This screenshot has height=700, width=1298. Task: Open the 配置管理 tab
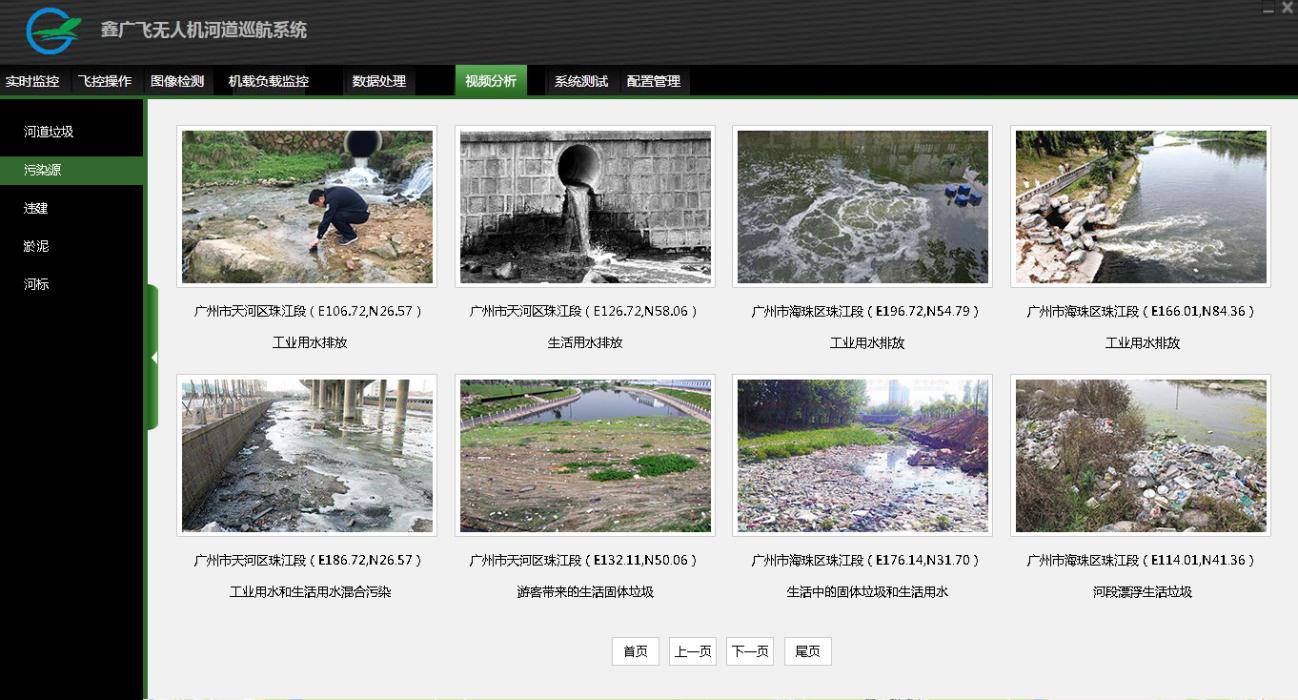[x=654, y=82]
